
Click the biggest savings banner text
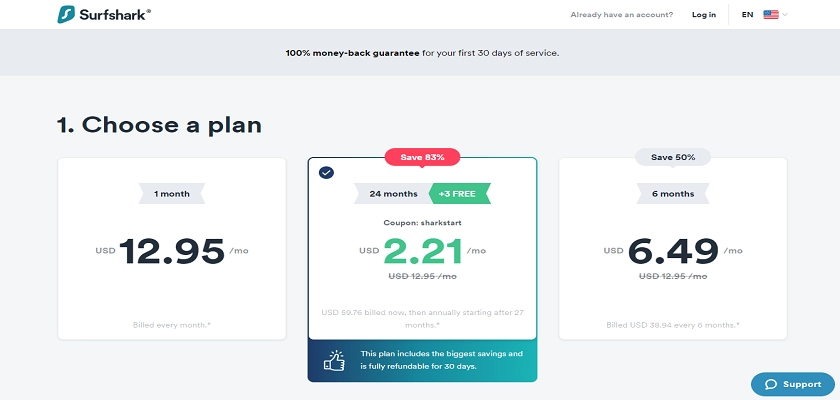click(x=441, y=360)
